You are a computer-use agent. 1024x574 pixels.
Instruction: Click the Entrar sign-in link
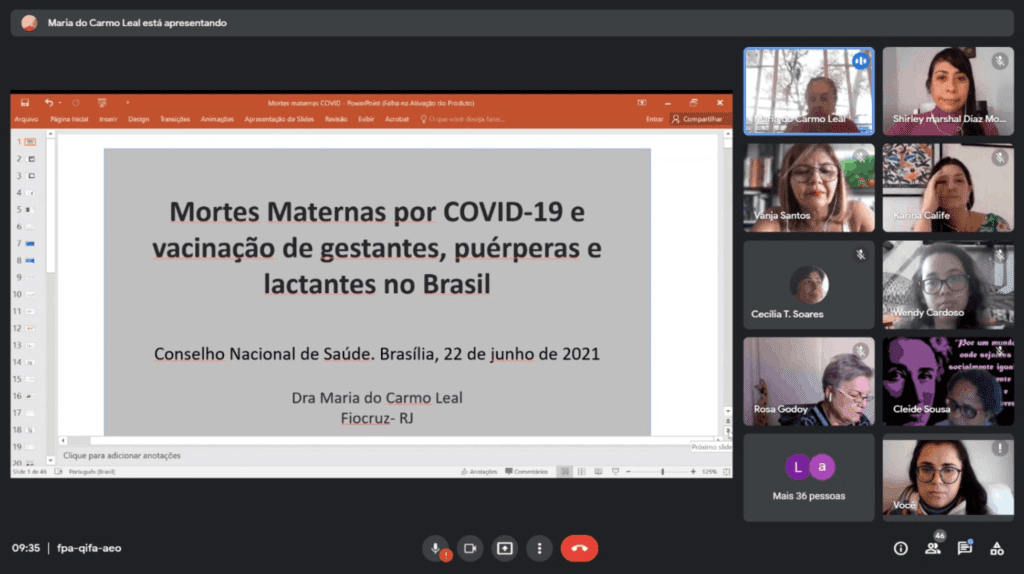point(654,119)
